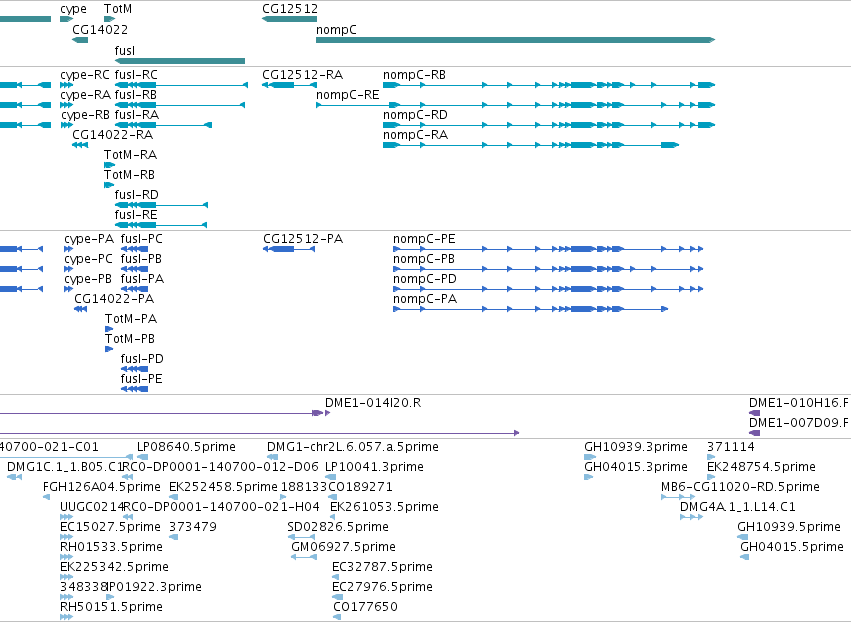Select EST GH10939.3prime
The width and height of the screenshot is (851, 622).
click(x=590, y=457)
